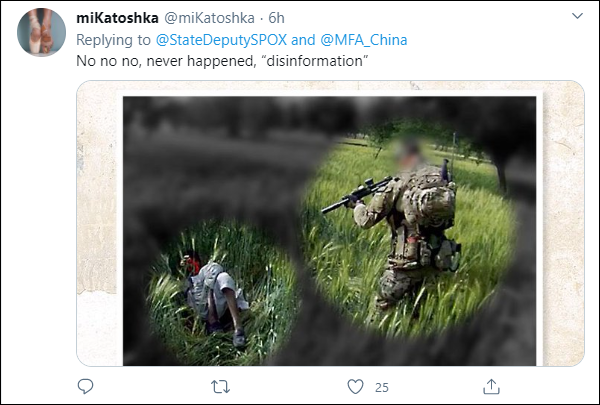
Task: Click the reply speech bubble icon
Action: 85,387
